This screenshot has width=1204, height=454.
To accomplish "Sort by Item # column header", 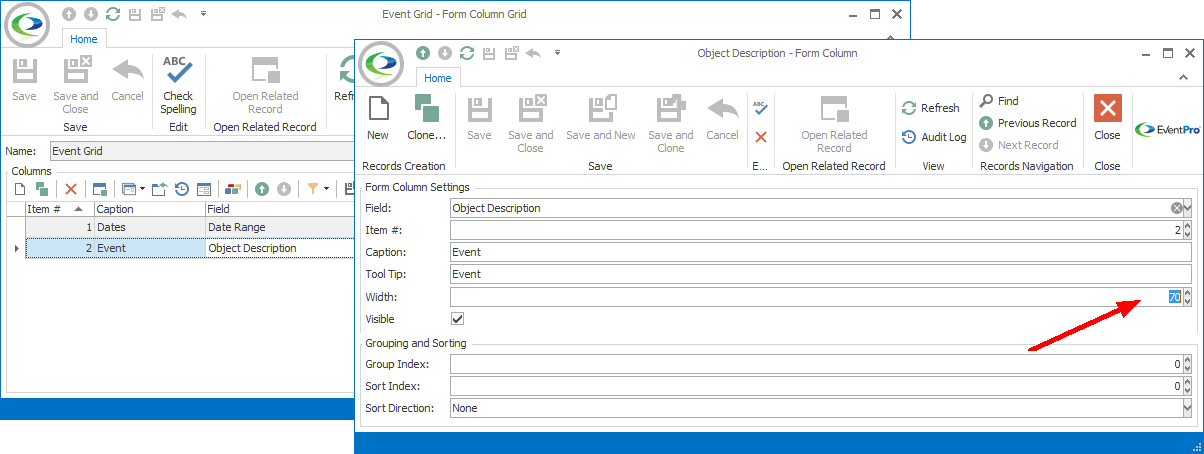I will tap(58, 209).
